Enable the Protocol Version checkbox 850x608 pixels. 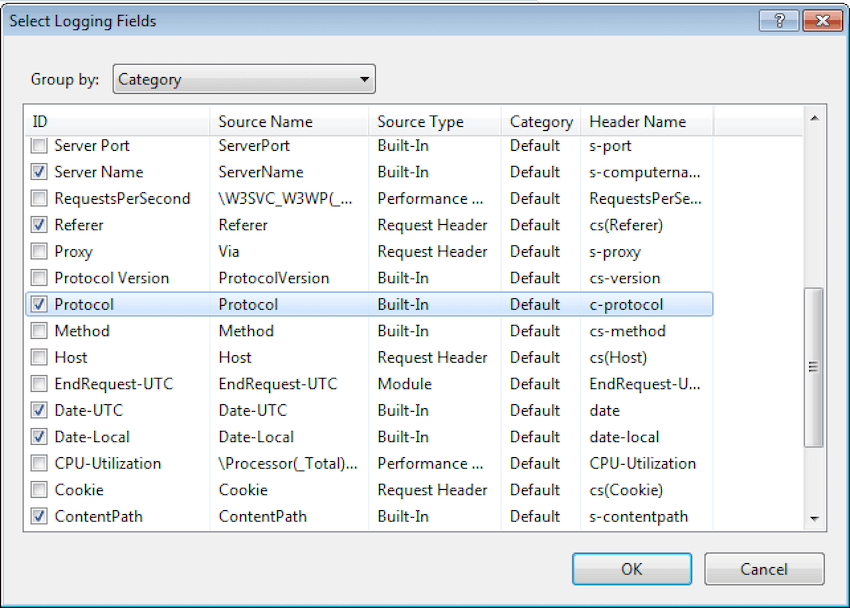click(x=39, y=278)
